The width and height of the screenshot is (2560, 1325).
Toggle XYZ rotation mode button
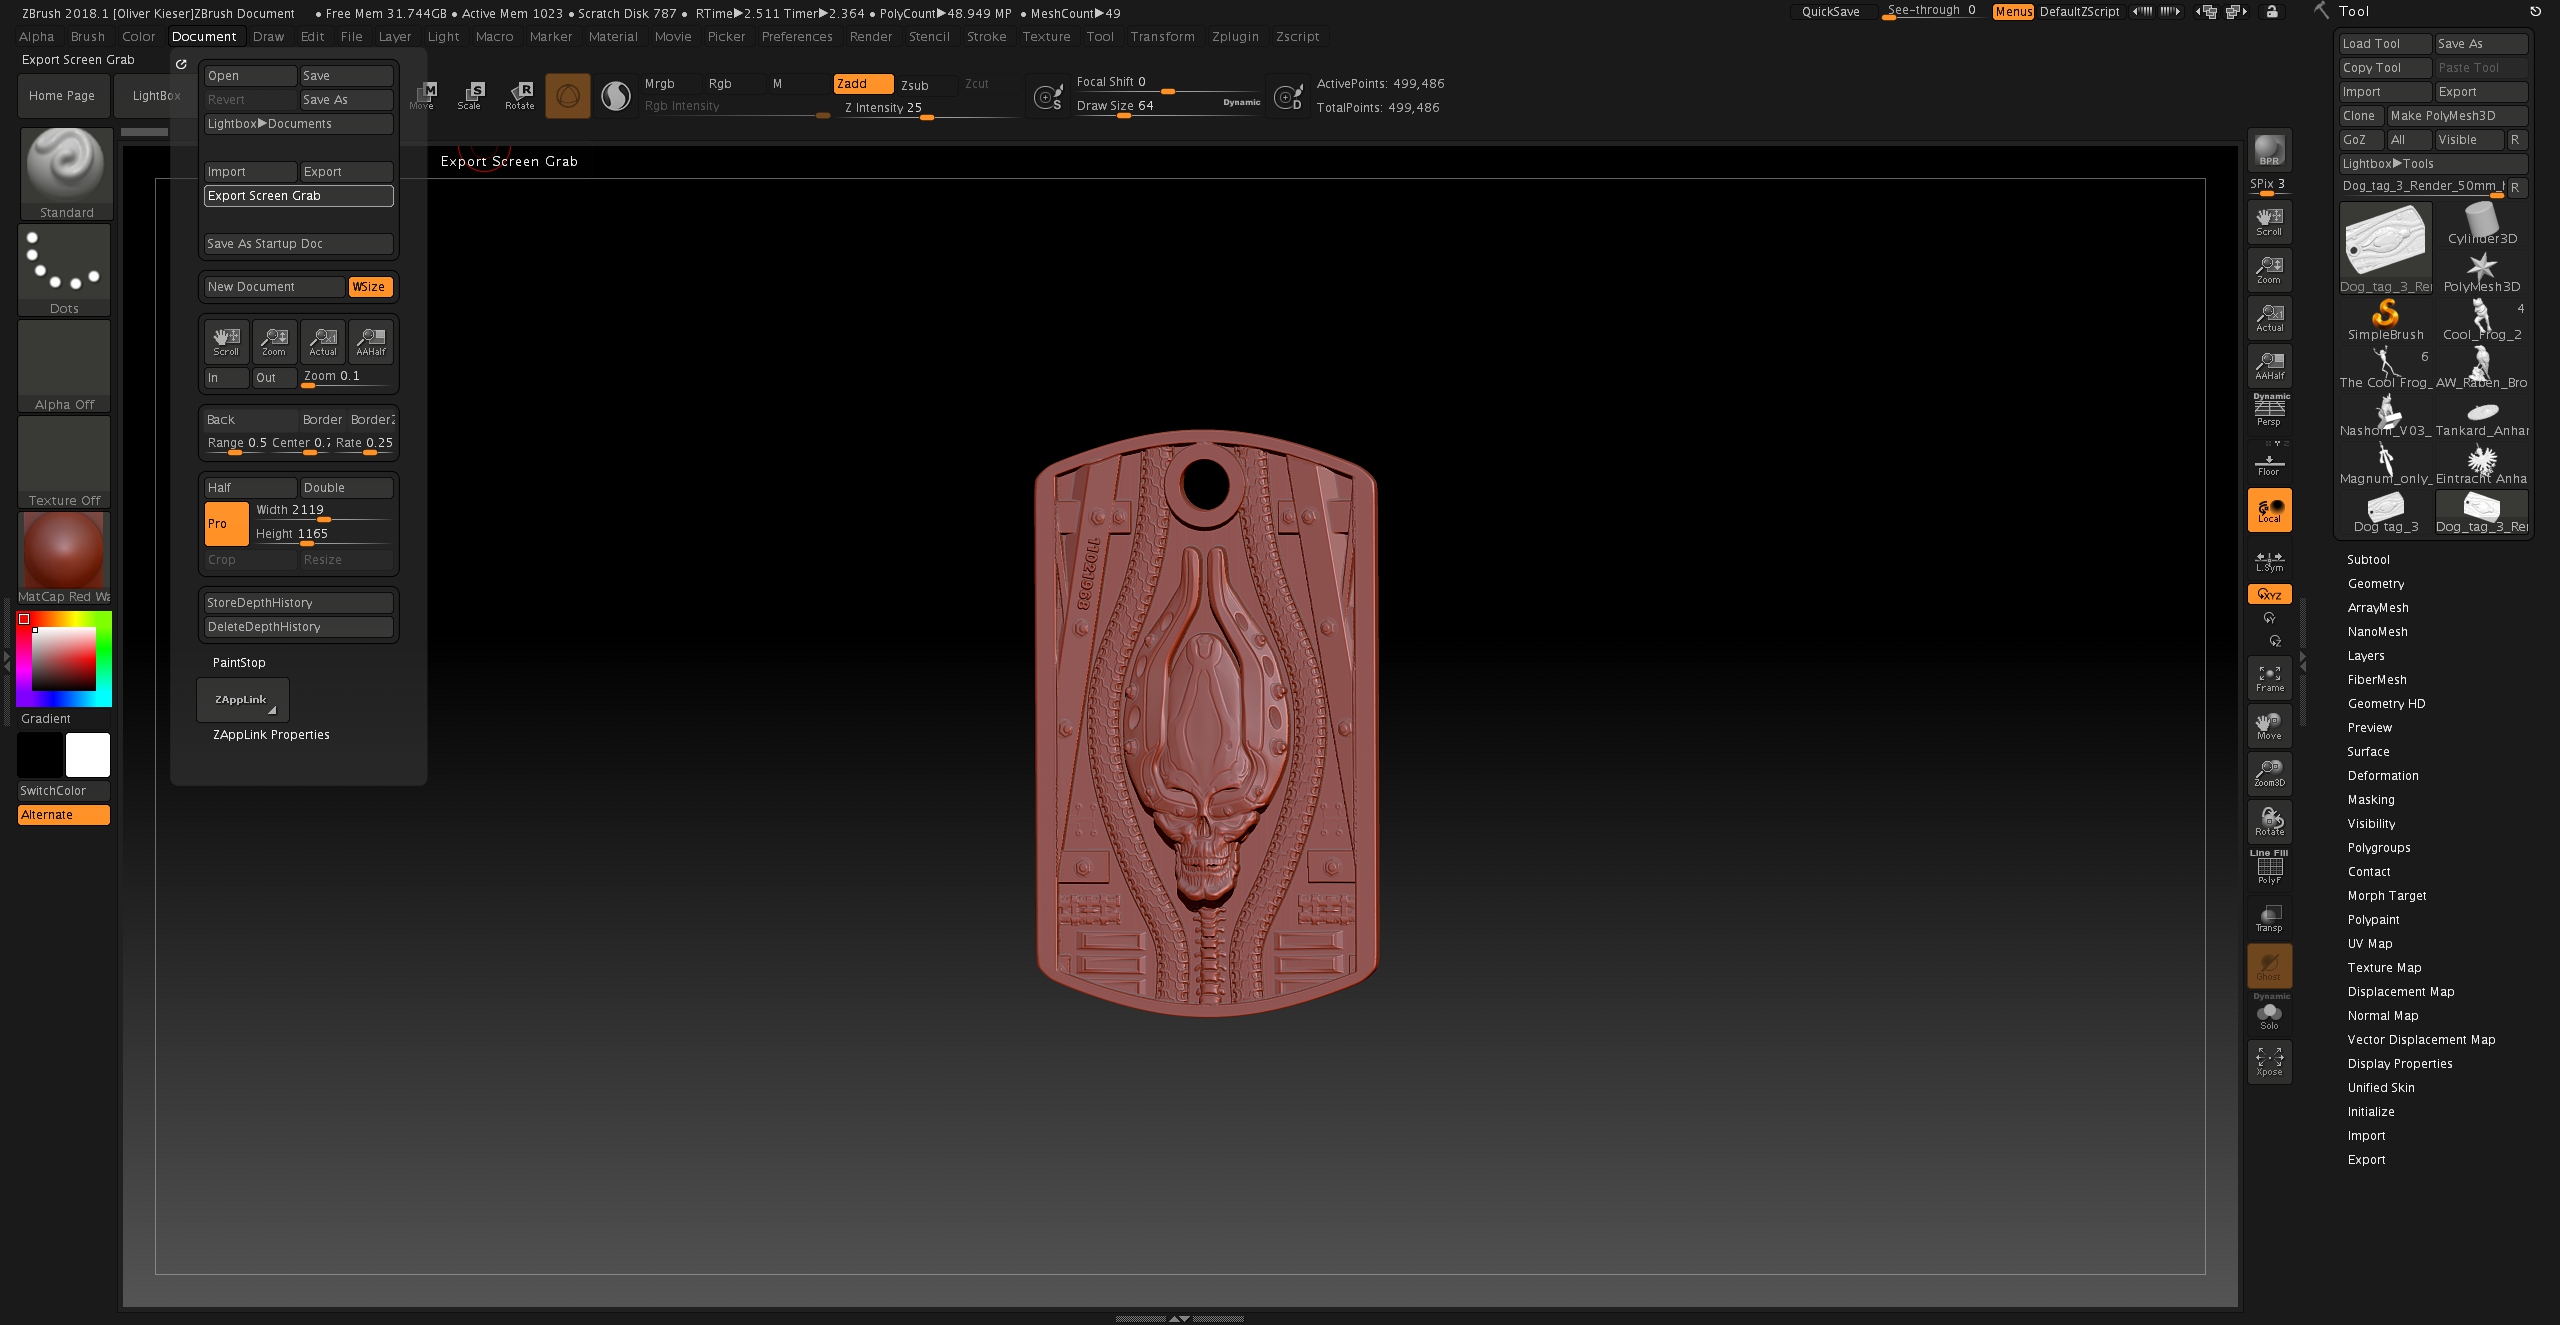[2269, 594]
